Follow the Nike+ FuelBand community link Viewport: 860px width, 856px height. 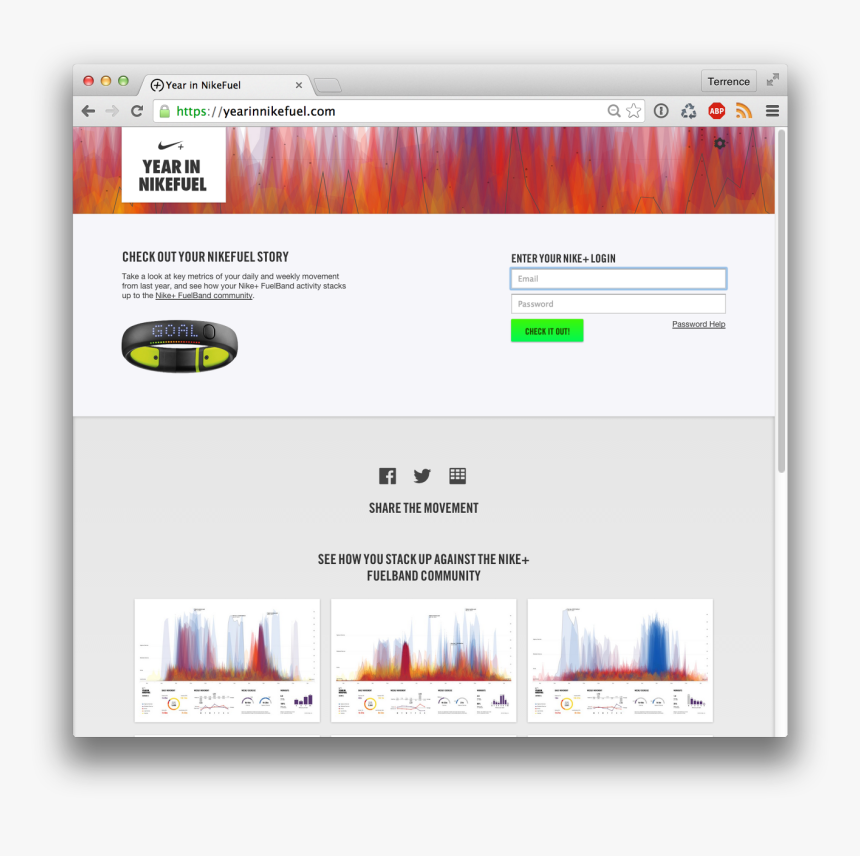click(203, 295)
